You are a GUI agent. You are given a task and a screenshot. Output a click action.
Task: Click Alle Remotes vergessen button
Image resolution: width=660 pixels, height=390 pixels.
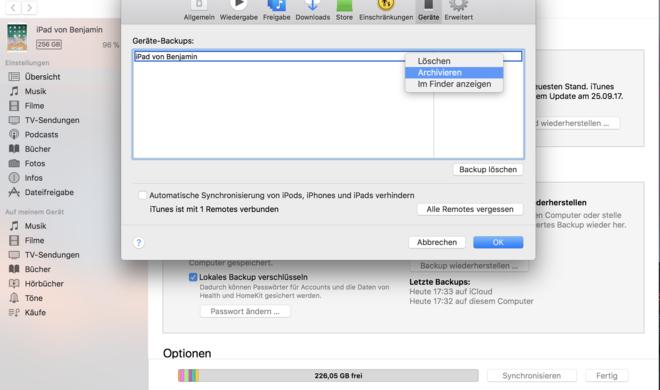pos(470,209)
